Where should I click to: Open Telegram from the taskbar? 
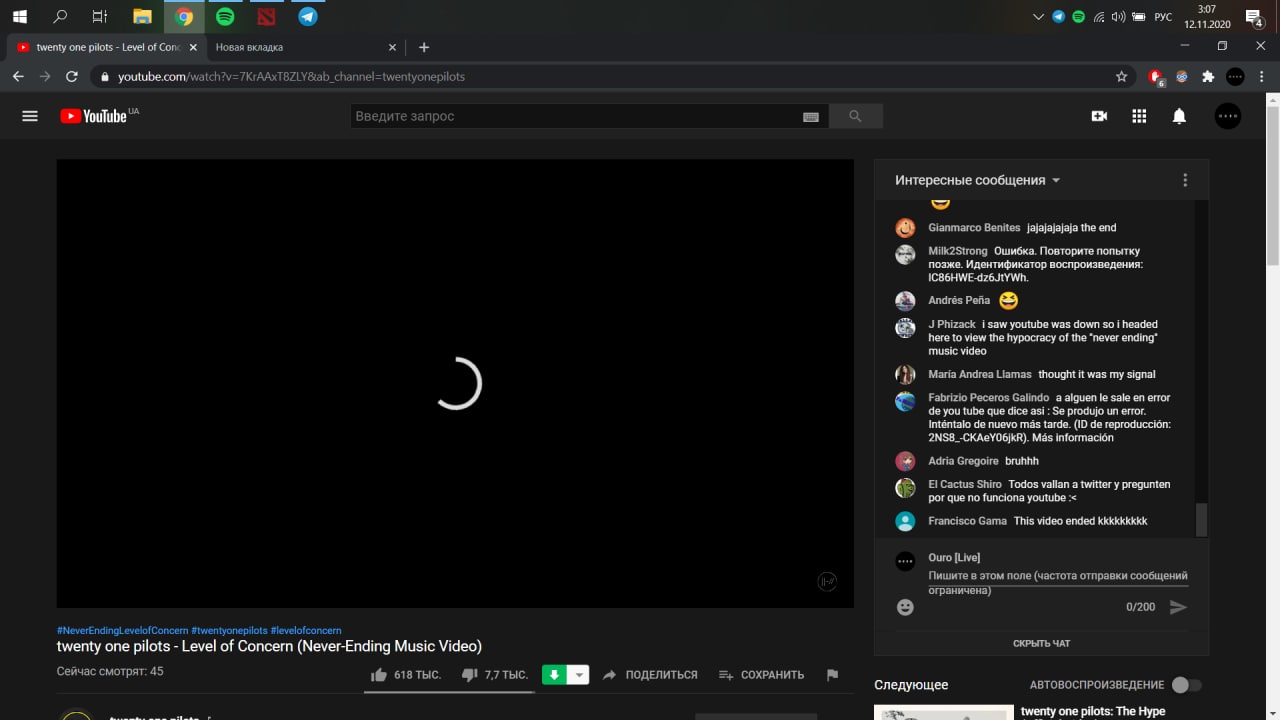[308, 16]
